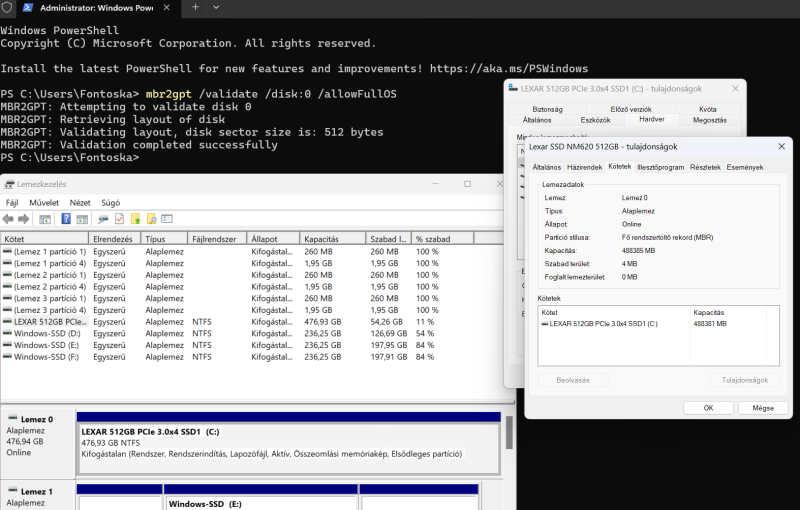Click the yellow page with magnifier icon
Image resolution: width=800 pixels, height=510 pixels.
(152, 219)
